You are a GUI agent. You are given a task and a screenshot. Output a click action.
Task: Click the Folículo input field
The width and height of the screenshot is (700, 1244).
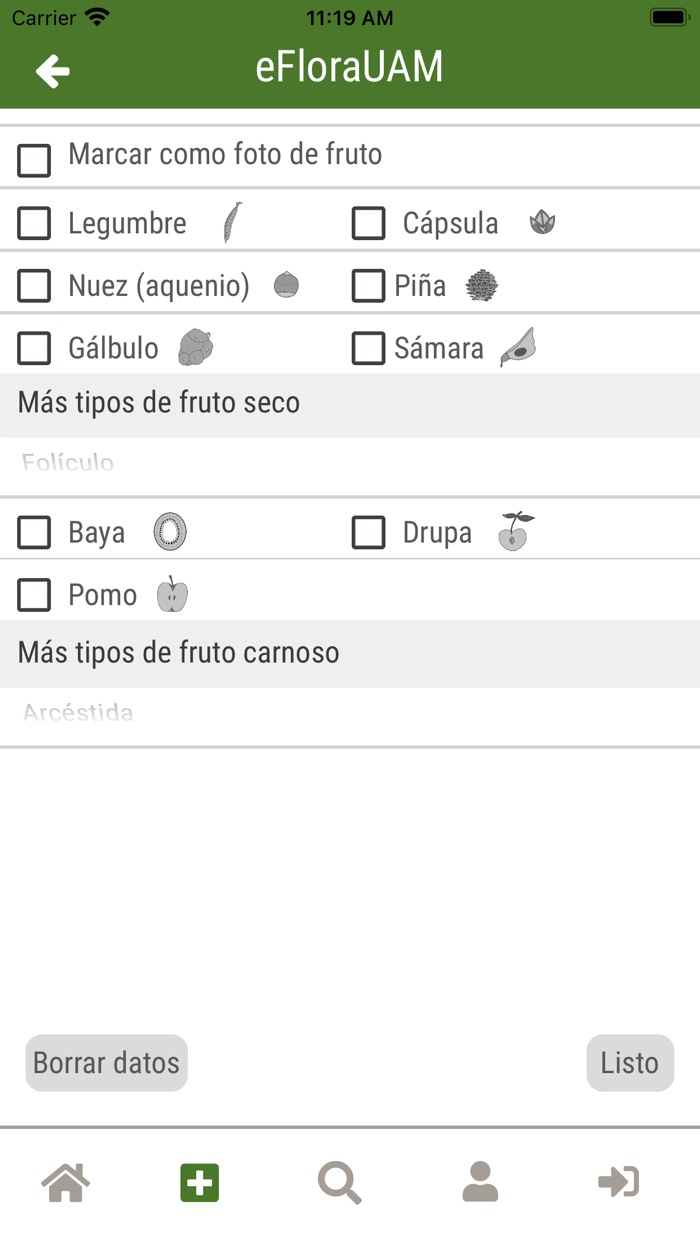point(350,463)
